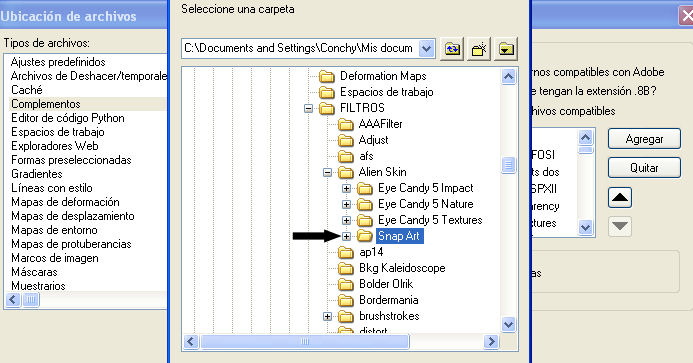Click file types list scroll left arrow
Image resolution: width=693 pixels, height=363 pixels.
point(13,300)
